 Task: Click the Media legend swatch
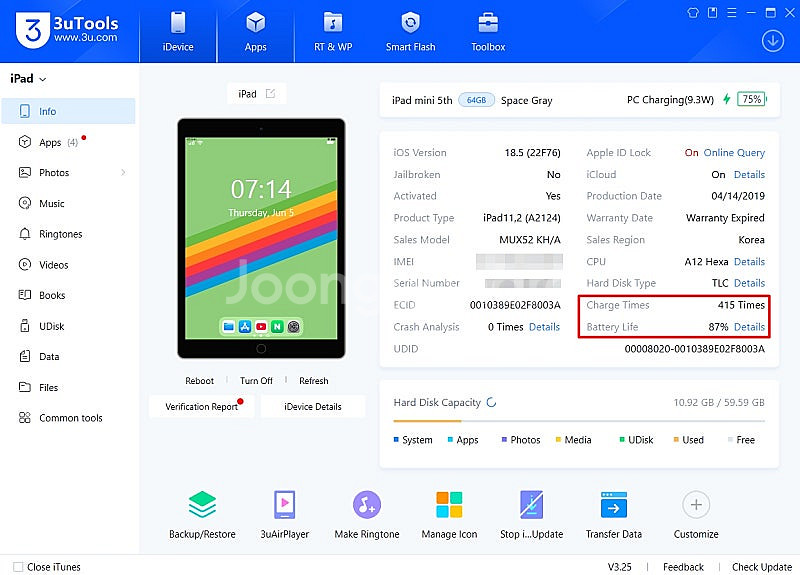[x=558, y=439]
